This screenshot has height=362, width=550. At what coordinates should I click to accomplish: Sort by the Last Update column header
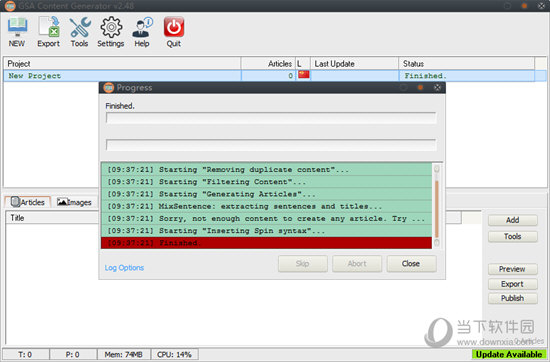click(354, 63)
